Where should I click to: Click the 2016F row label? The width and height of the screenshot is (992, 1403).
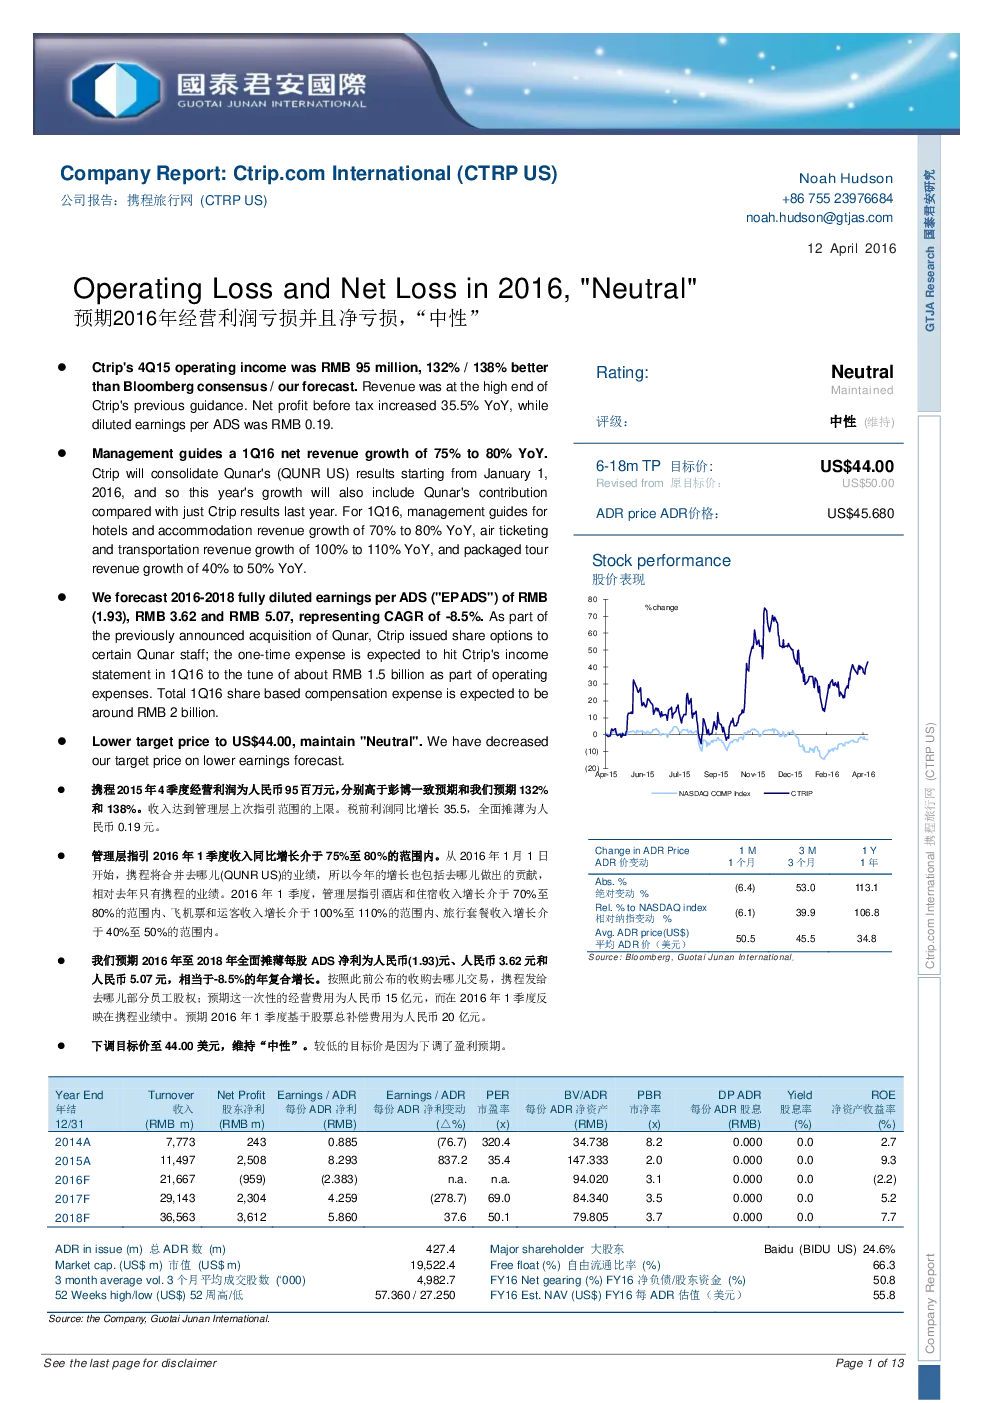(72, 1180)
